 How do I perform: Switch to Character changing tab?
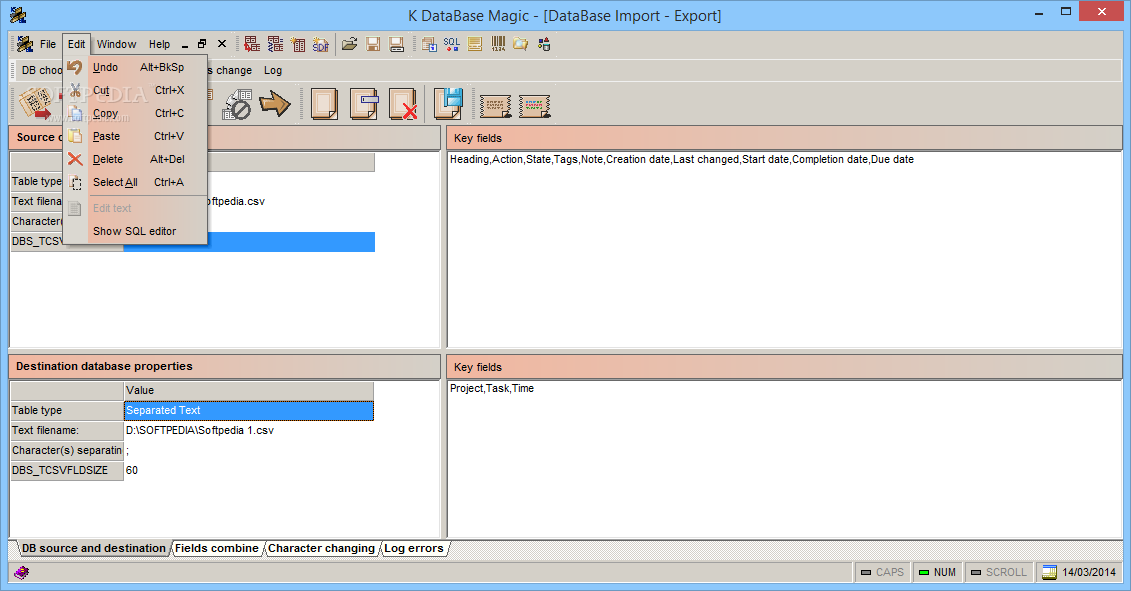[322, 548]
